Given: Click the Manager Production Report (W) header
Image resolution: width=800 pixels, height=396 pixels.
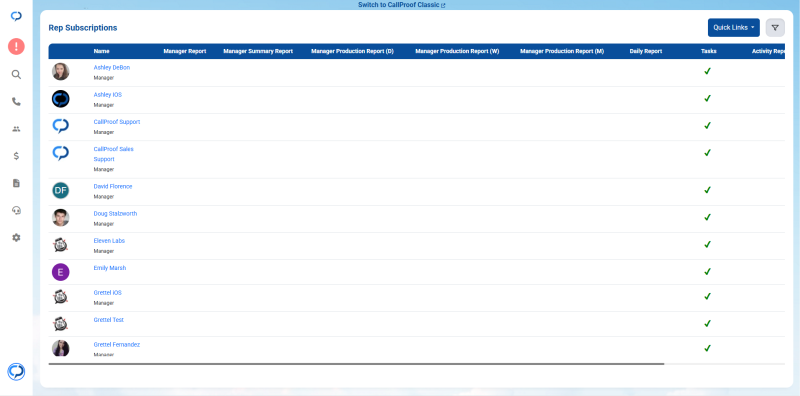Looking at the screenshot, I should tap(457, 52).
